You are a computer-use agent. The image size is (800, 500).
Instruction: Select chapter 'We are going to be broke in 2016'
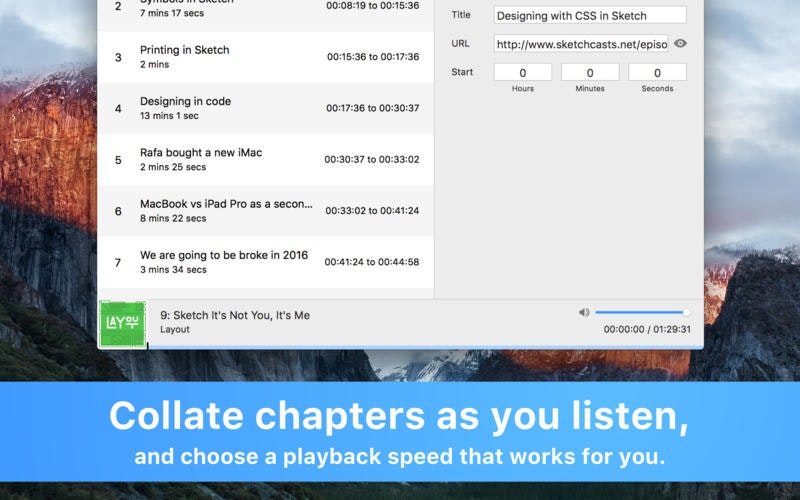tap(265, 262)
